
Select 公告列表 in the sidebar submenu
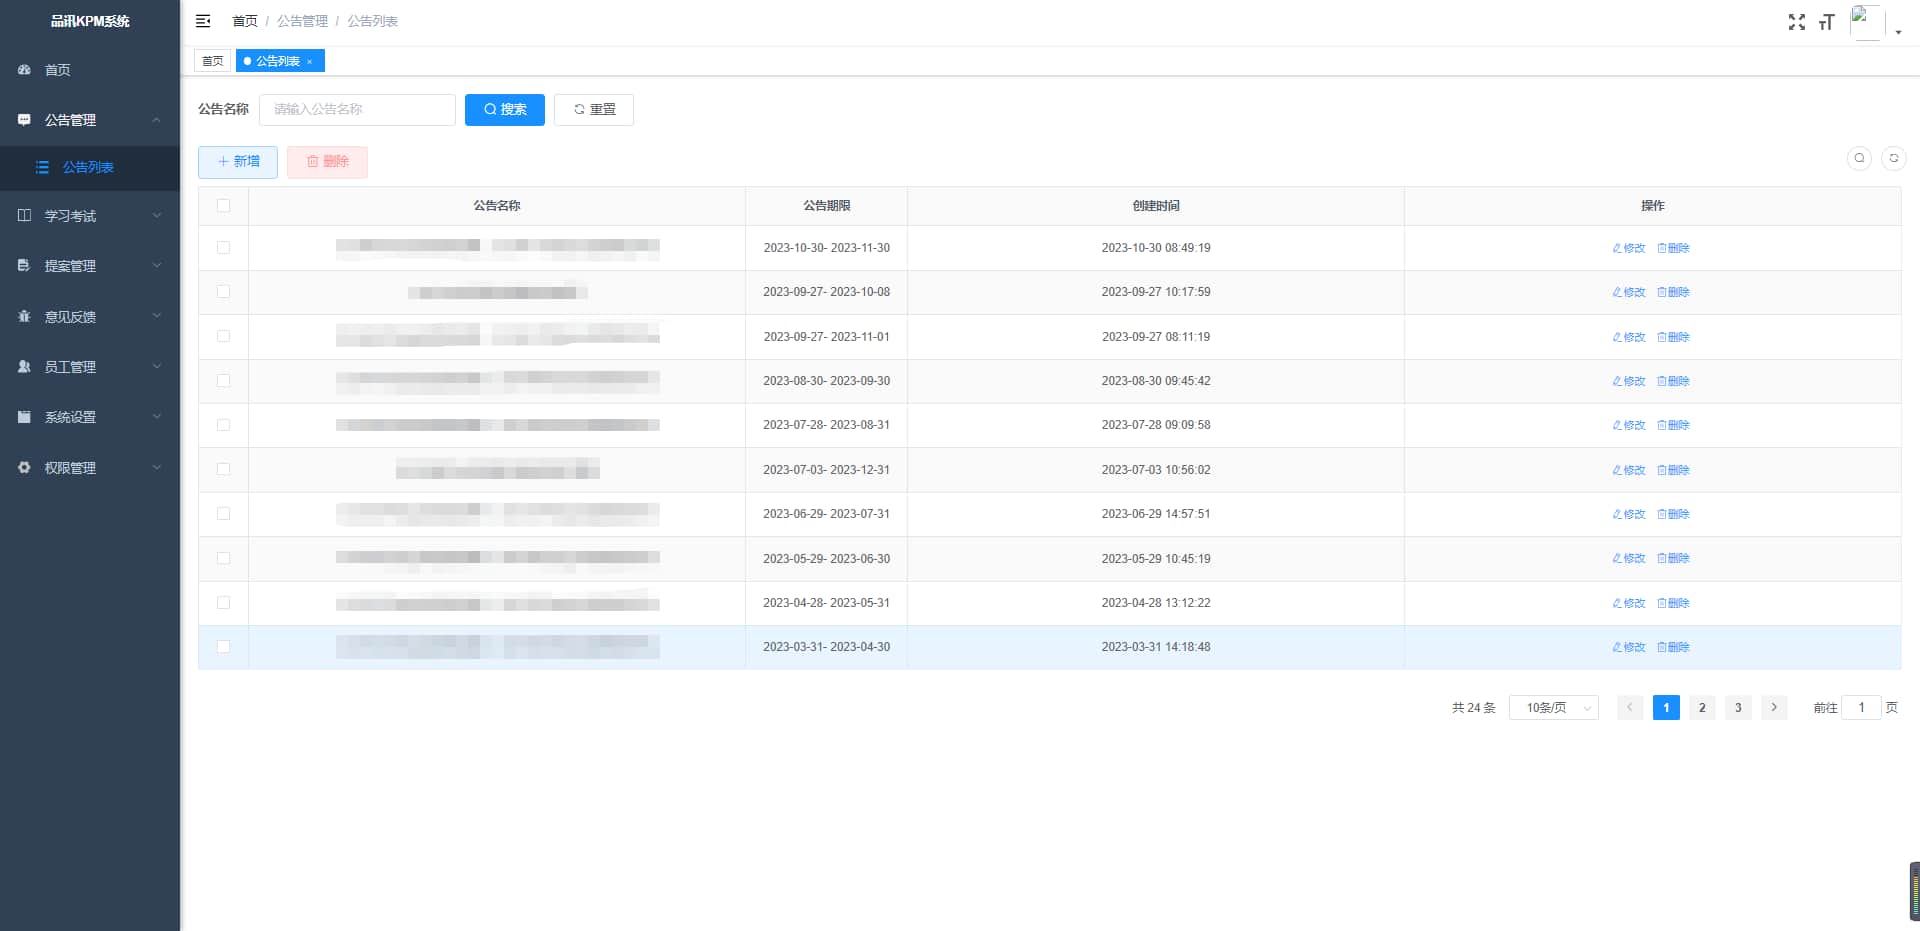(x=90, y=167)
